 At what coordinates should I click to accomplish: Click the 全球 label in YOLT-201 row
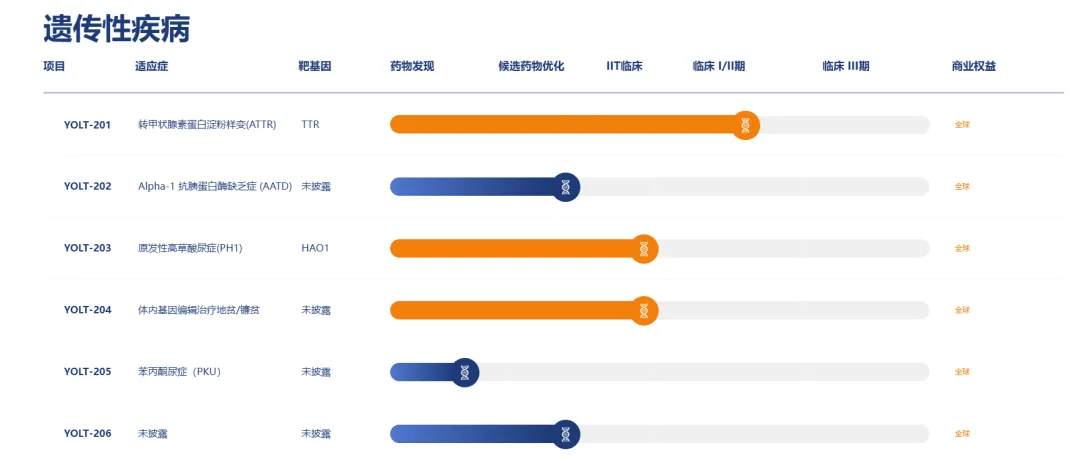(962, 125)
